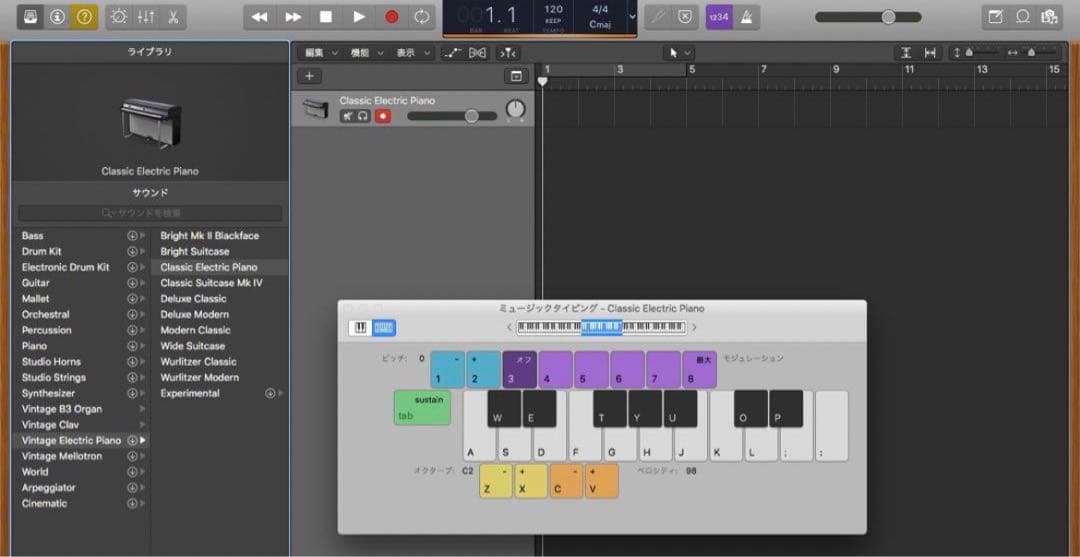Add a new track with plus button
The height and width of the screenshot is (557, 1080).
point(309,76)
